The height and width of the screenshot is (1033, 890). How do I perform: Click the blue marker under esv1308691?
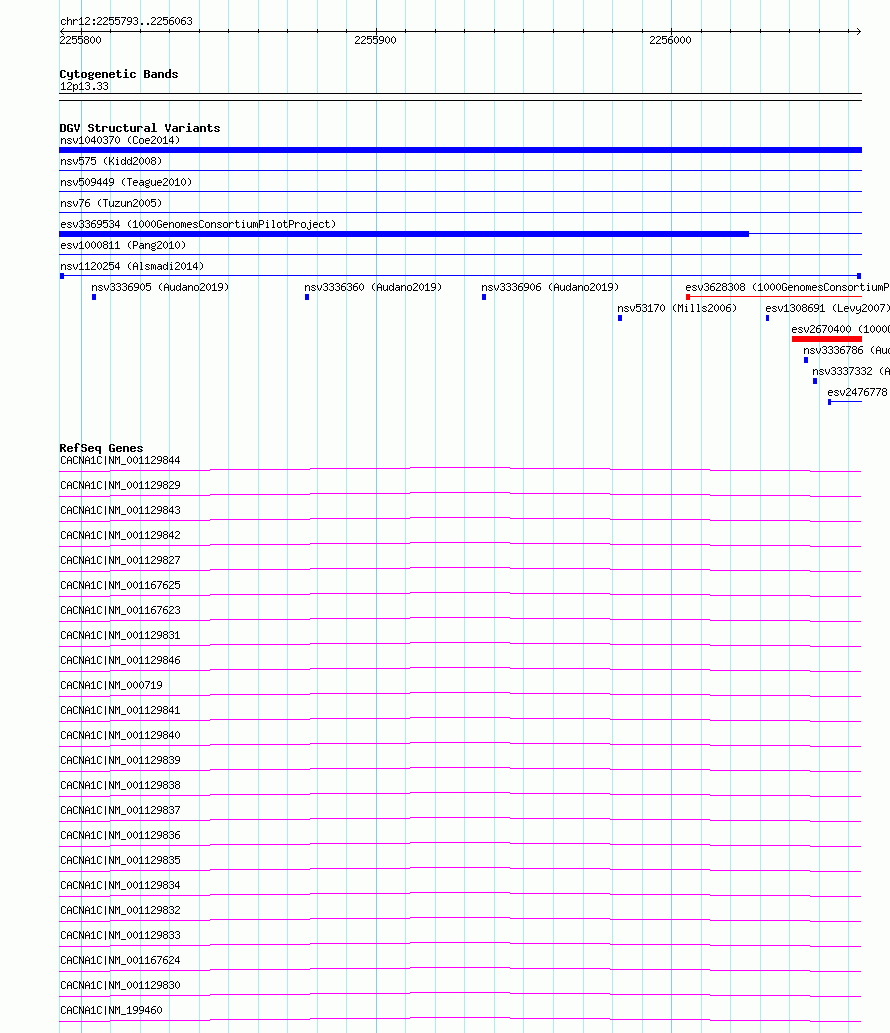pos(767,318)
